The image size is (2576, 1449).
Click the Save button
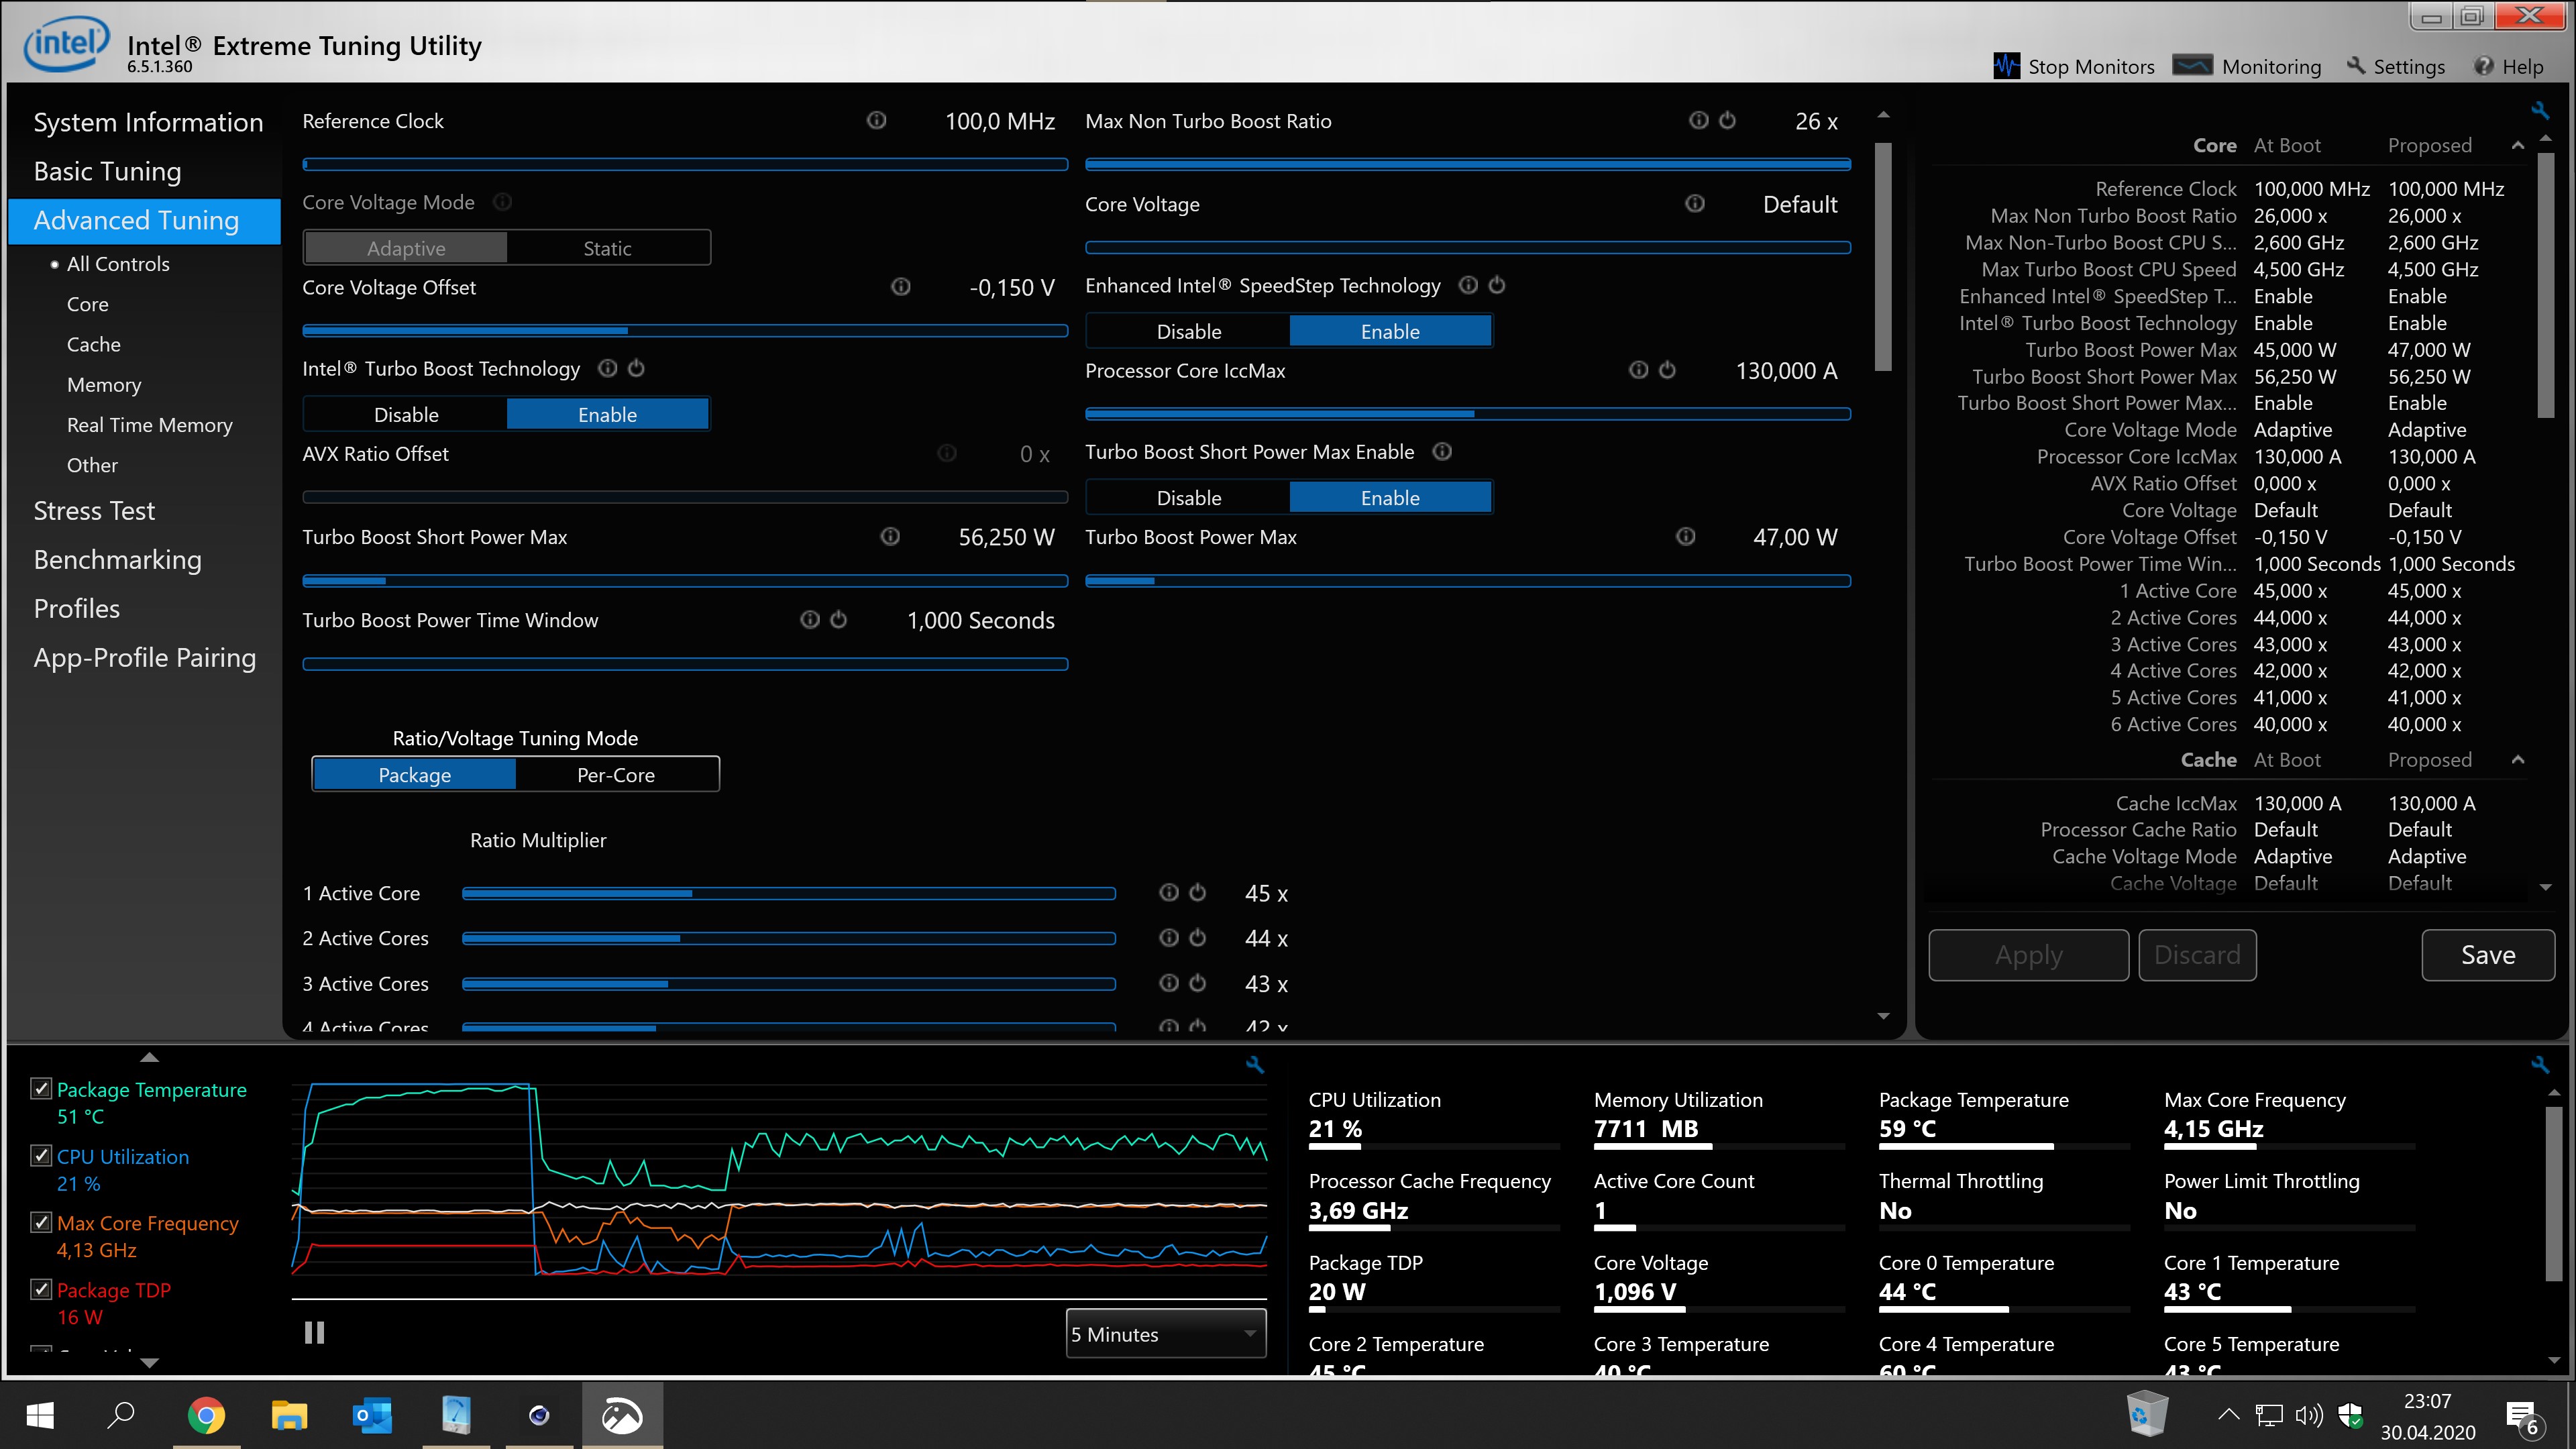pos(2488,955)
